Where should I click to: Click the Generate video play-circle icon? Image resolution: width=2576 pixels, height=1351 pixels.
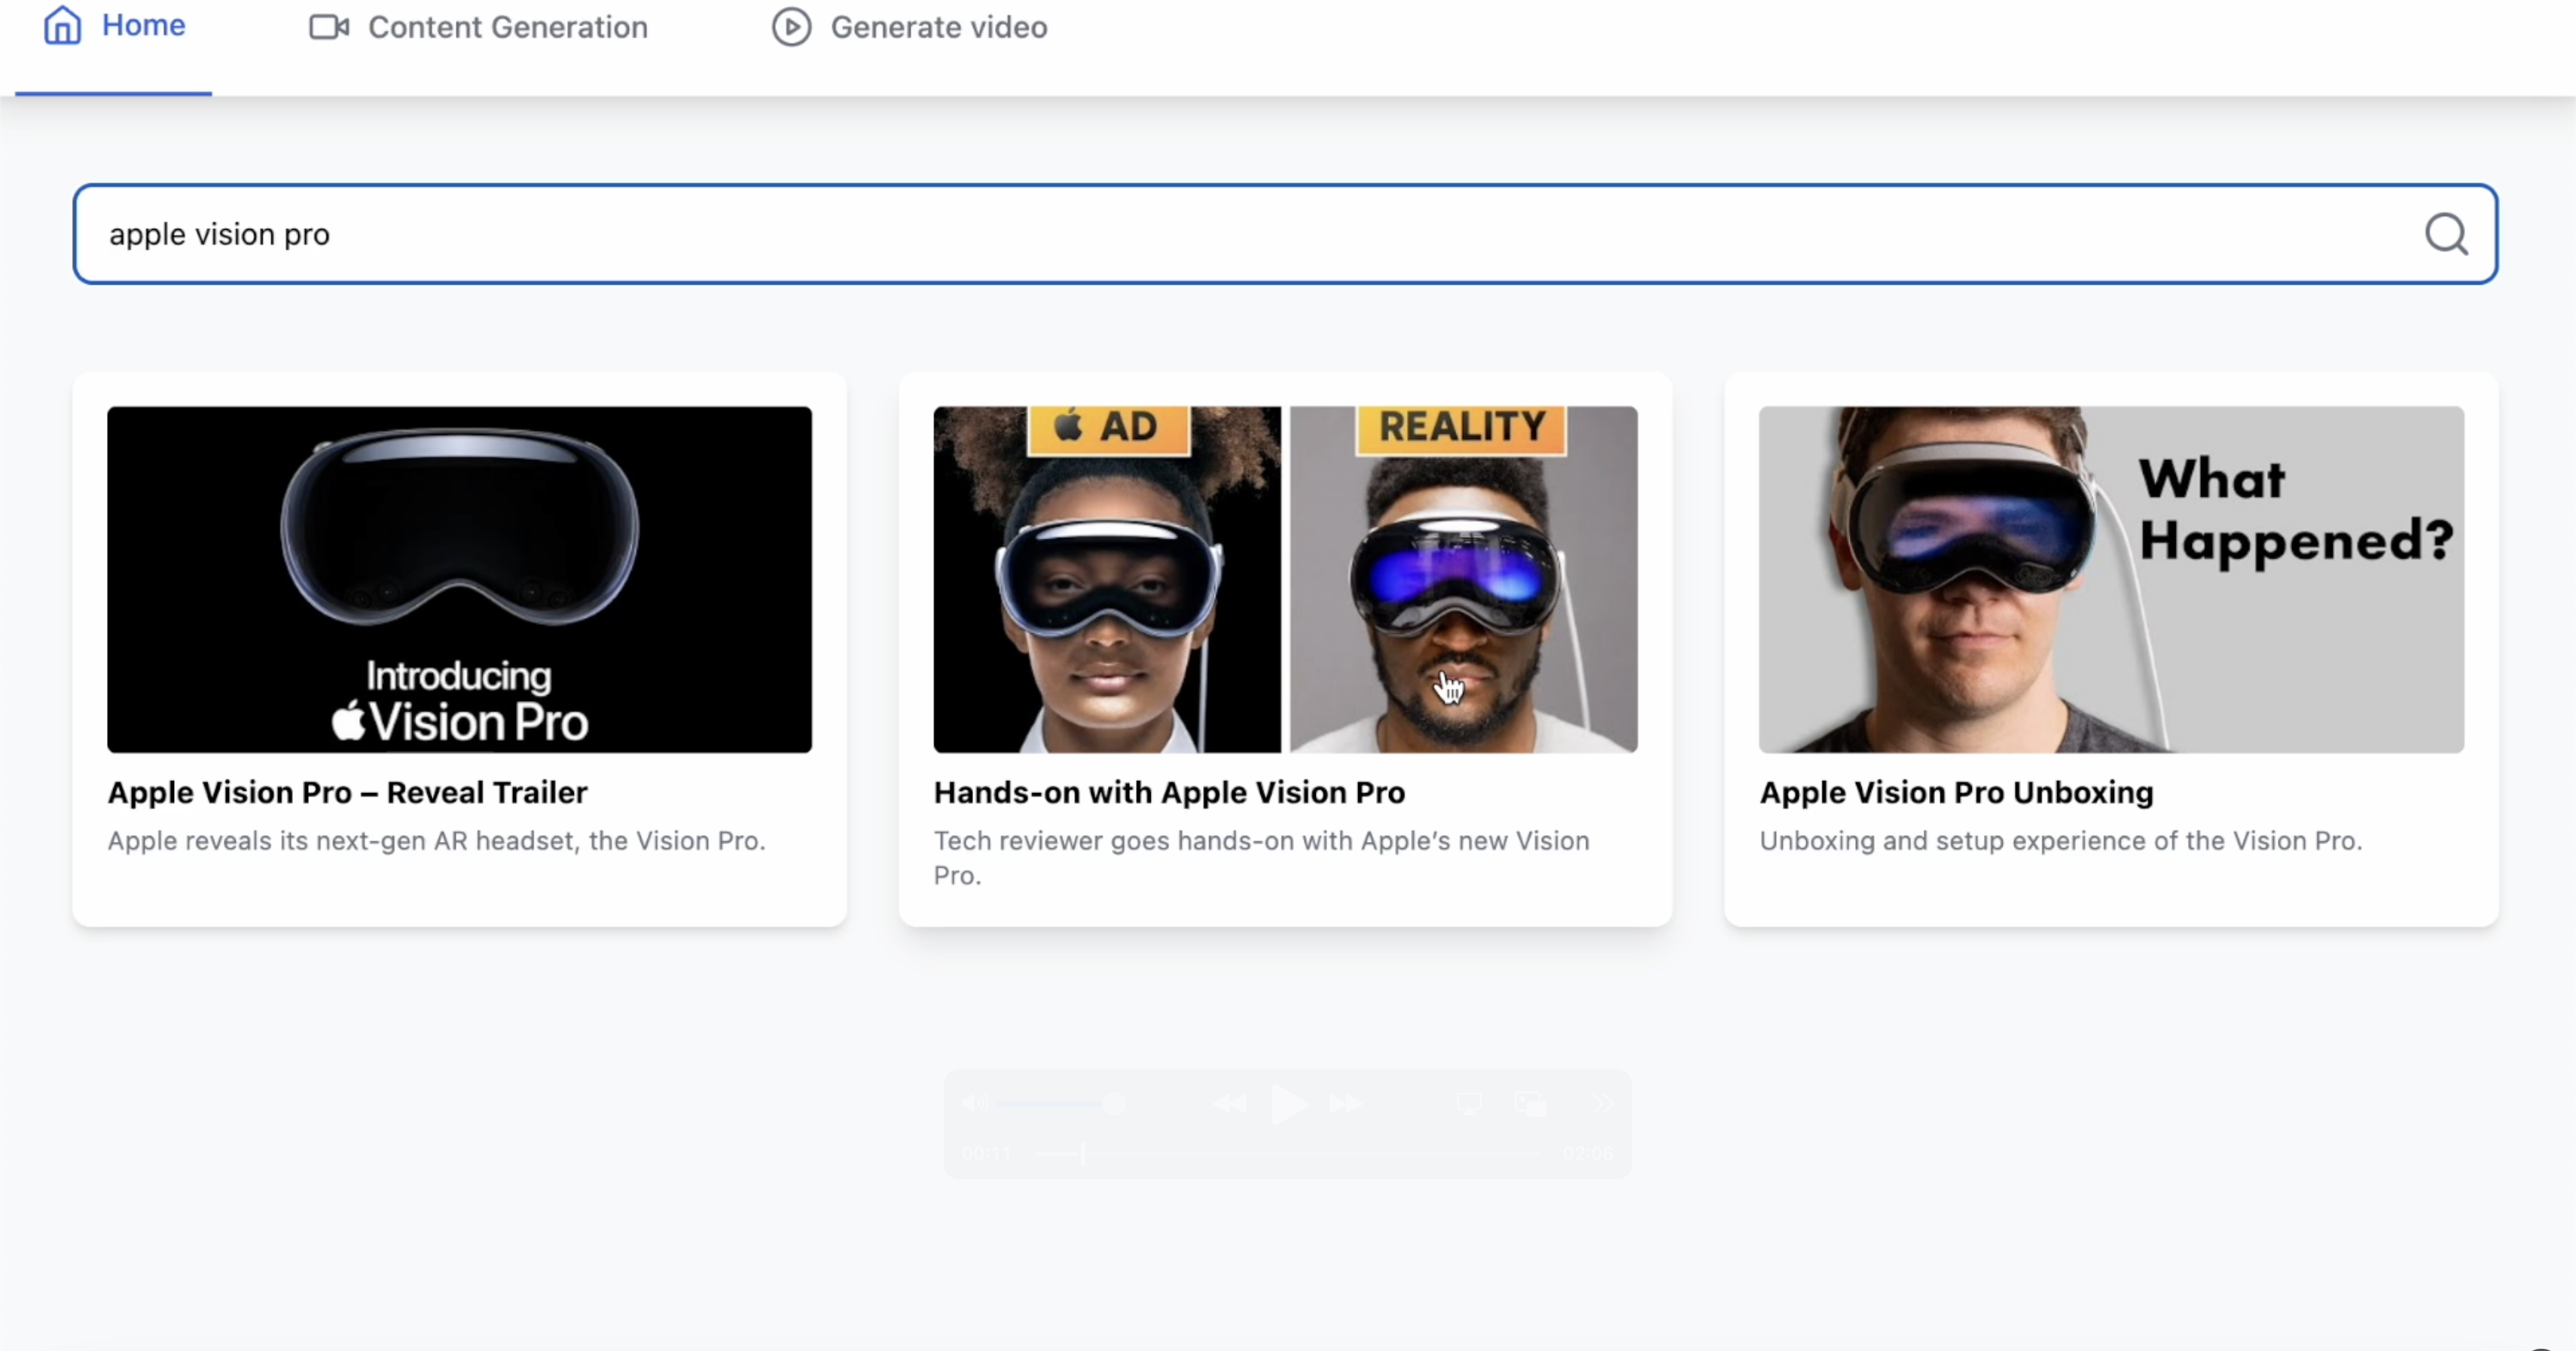(791, 27)
